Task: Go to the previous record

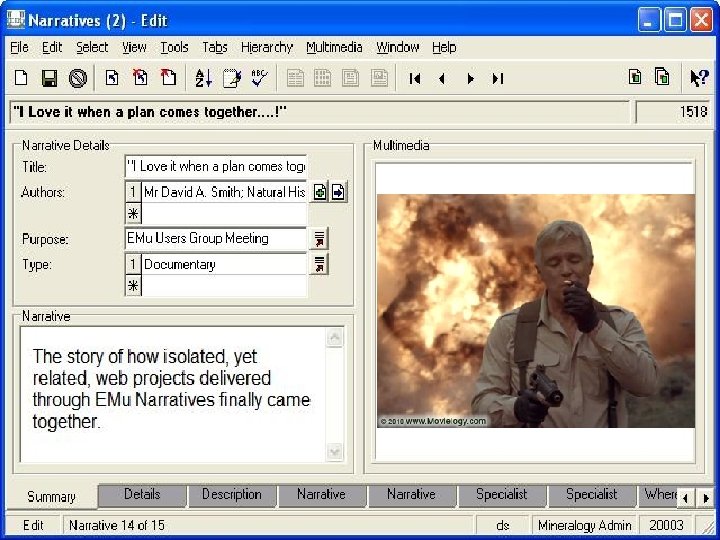Action: coord(442,79)
